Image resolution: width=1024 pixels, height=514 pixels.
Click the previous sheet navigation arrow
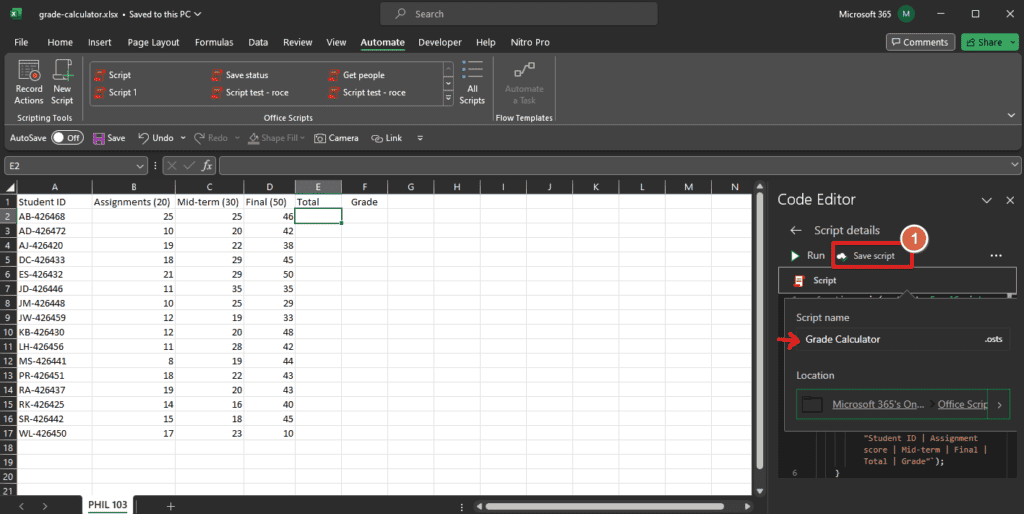tap(22, 506)
